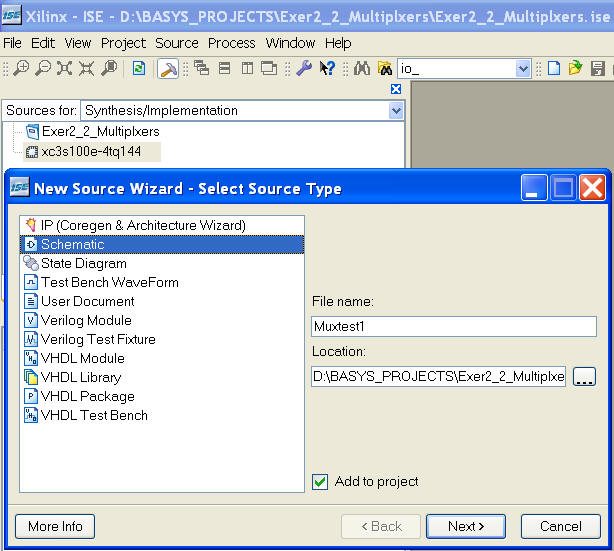Screen dimensions: 614x551
Task: Click the zoom out magnifier icon
Action: pyautogui.click(x=43, y=68)
